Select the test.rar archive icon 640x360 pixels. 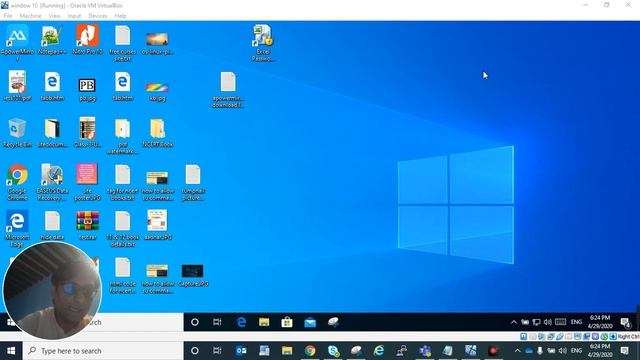tap(87, 225)
